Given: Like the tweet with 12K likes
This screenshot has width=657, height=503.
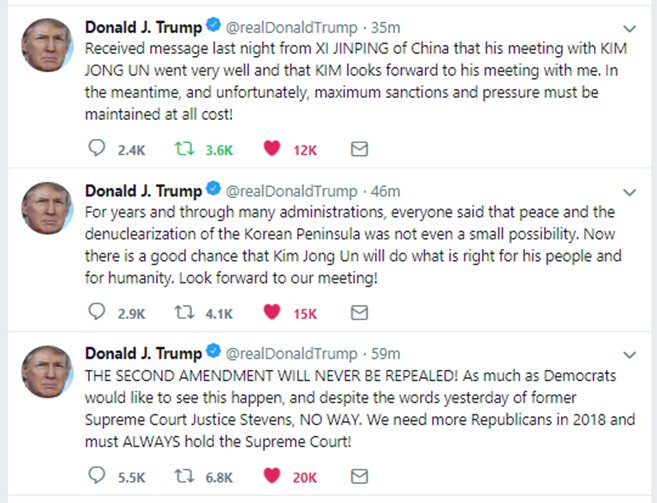Looking at the screenshot, I should [270, 149].
